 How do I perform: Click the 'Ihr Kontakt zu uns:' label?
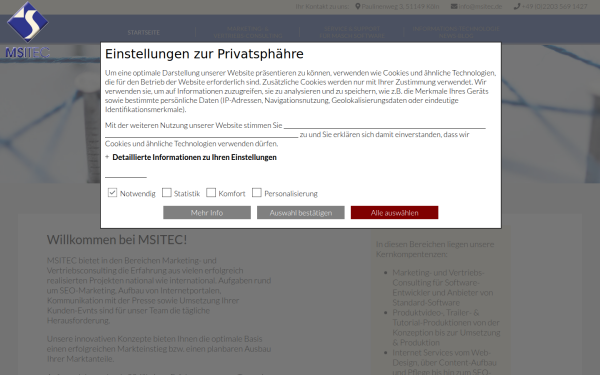[x=322, y=7]
